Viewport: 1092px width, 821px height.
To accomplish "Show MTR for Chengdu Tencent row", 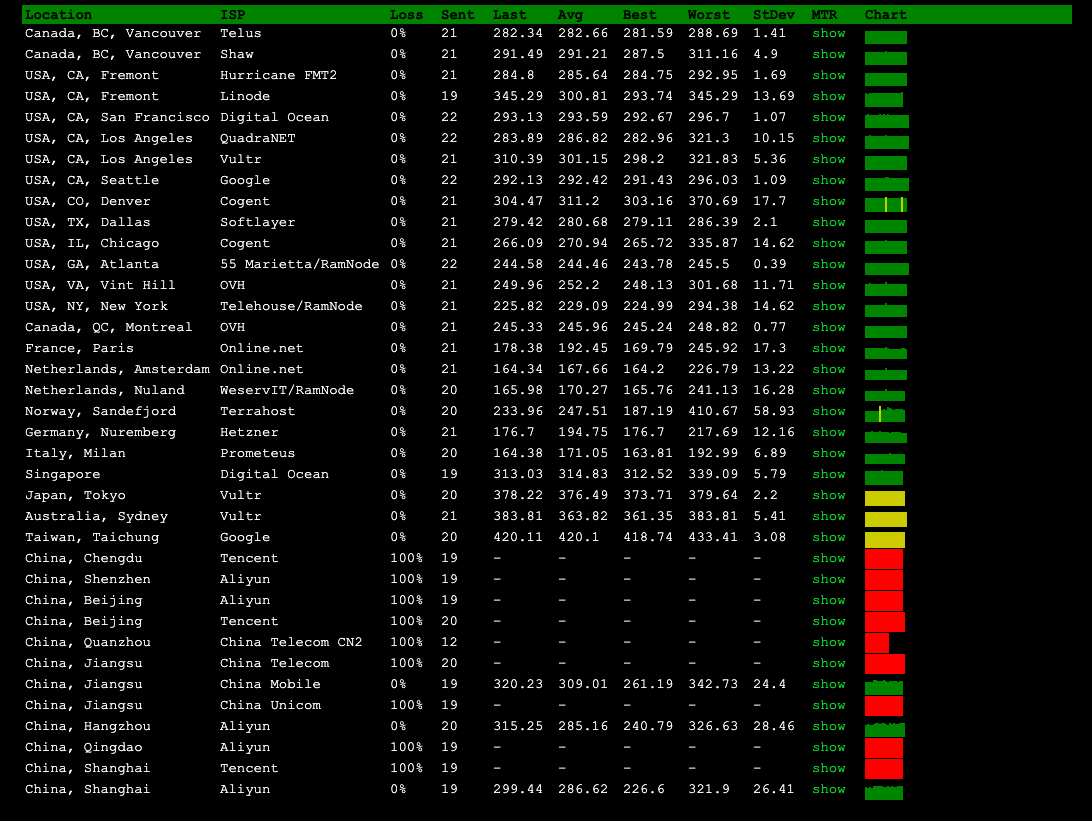I will (829, 558).
